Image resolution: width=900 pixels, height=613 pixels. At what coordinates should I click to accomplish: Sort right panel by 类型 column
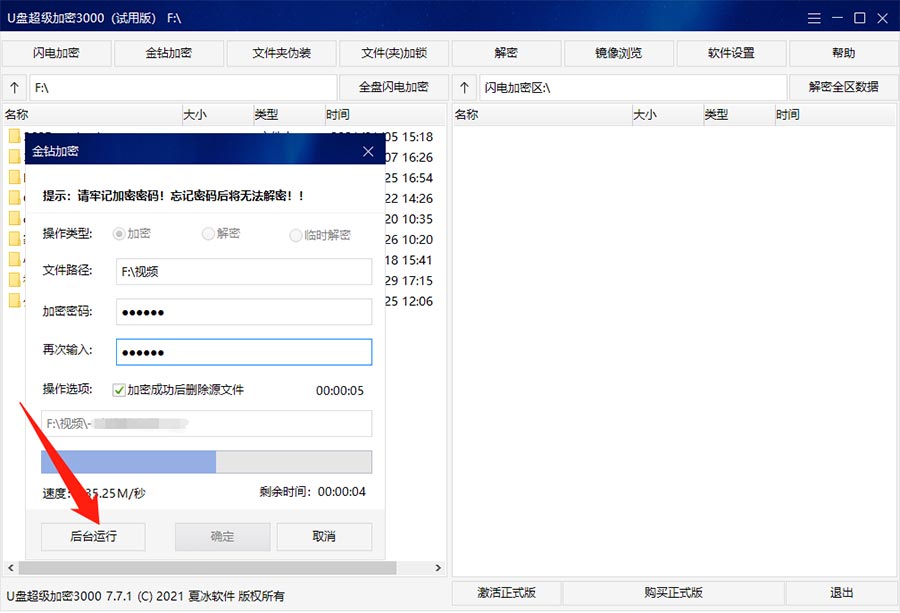click(739, 115)
